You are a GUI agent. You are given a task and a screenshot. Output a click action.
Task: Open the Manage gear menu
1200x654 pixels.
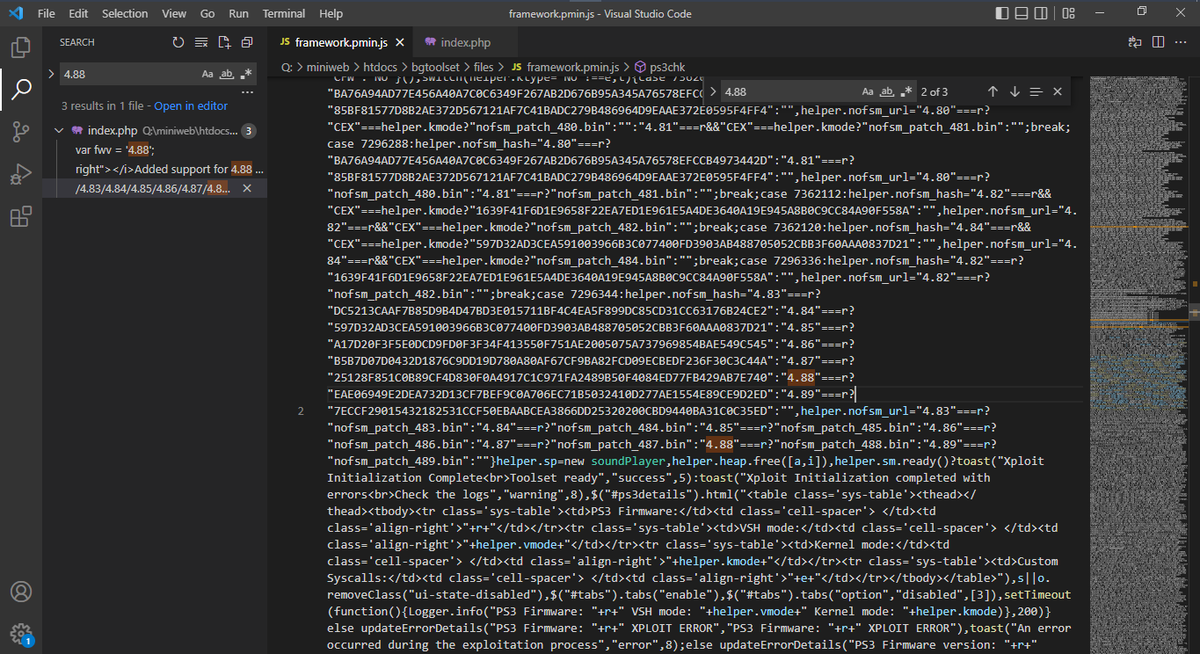21,633
